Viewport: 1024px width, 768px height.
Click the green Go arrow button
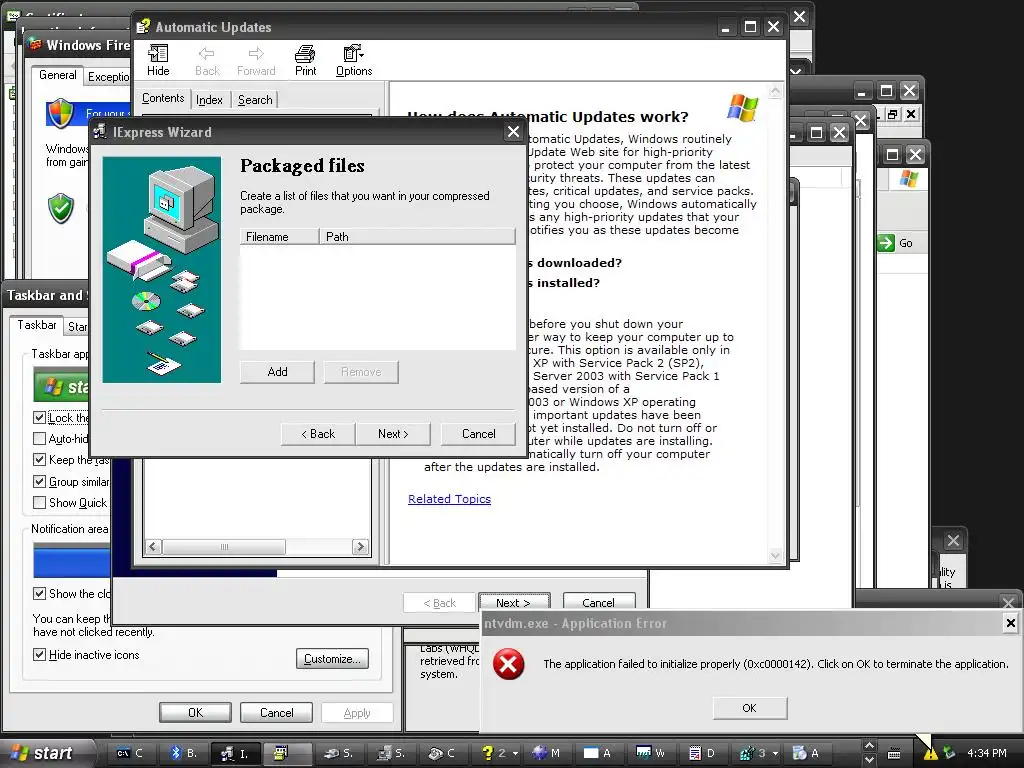pyautogui.click(x=886, y=243)
